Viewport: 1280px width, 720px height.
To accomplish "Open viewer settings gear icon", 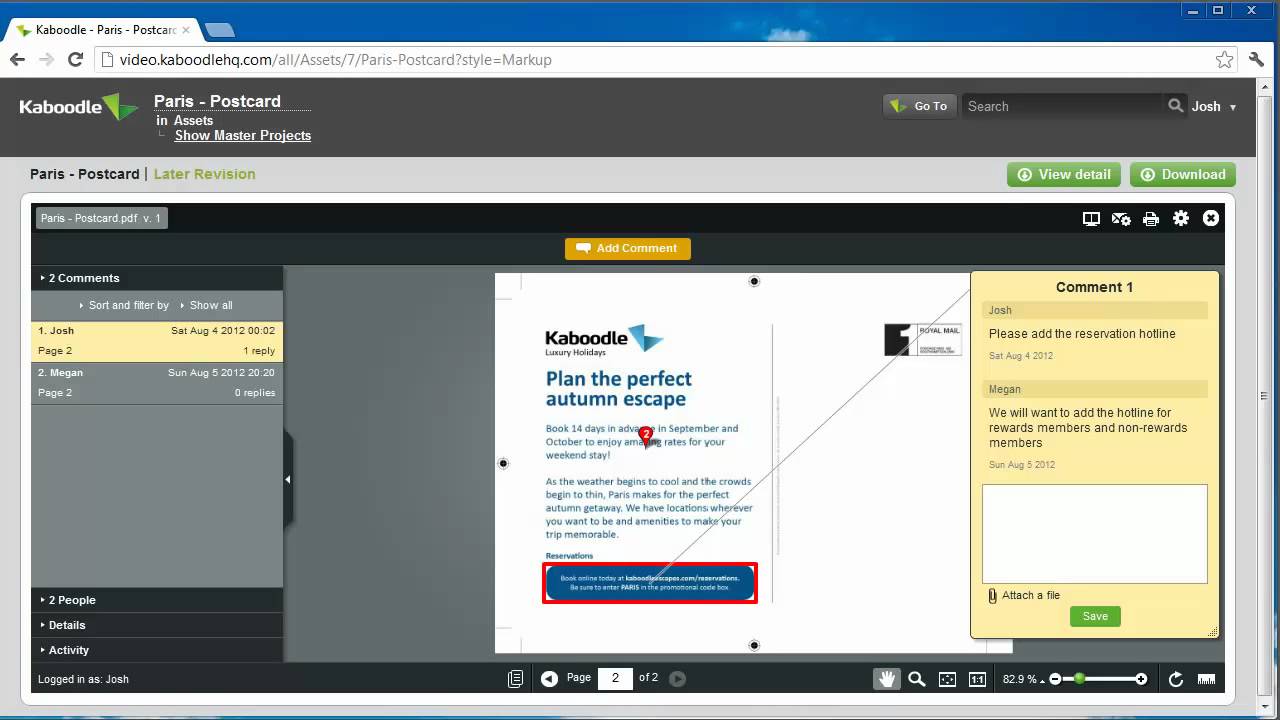I will click(x=1181, y=218).
